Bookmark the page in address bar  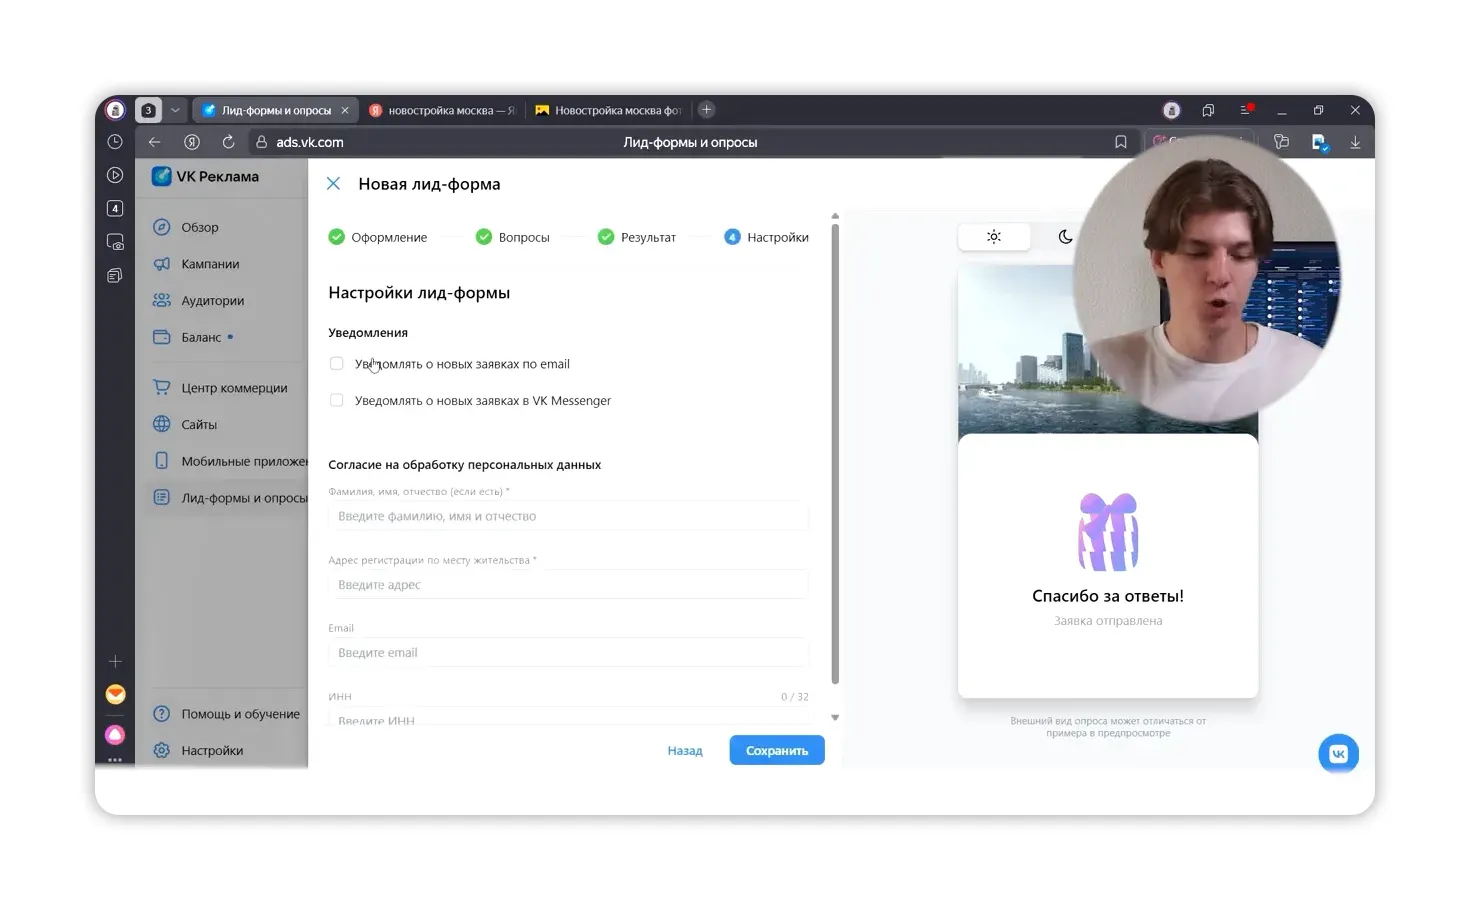click(1121, 142)
